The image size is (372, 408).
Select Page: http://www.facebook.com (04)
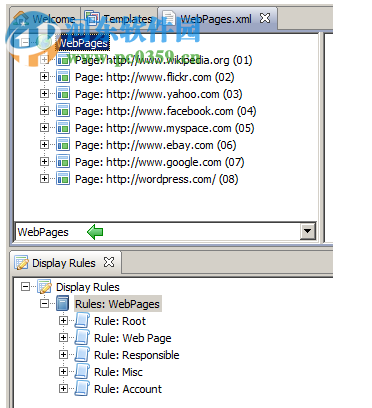click(x=166, y=111)
